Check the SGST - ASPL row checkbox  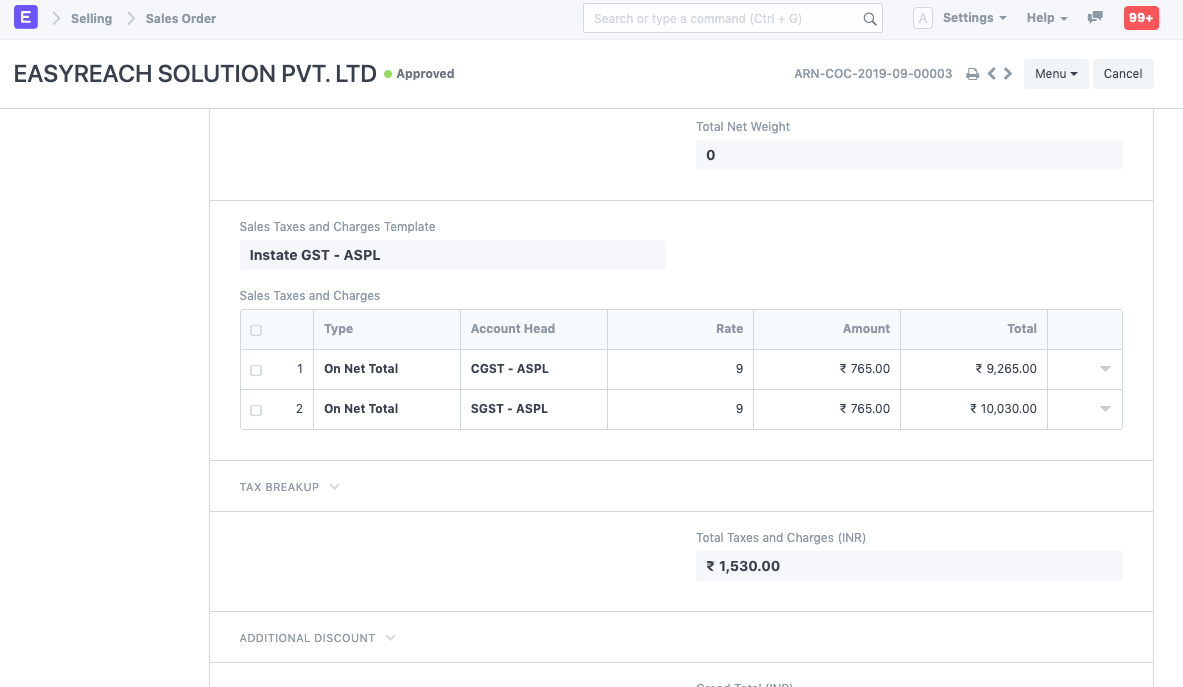(256, 410)
